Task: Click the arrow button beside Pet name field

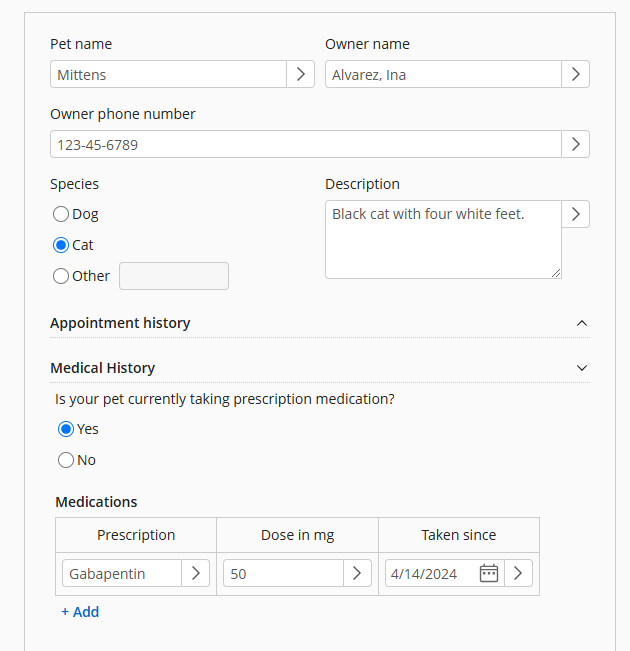Action: (301, 74)
